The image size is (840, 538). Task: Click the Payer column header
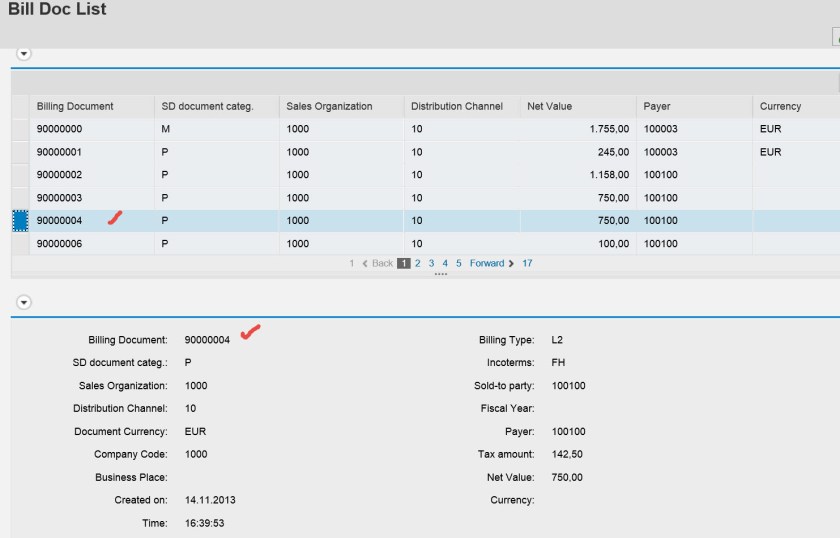657,106
